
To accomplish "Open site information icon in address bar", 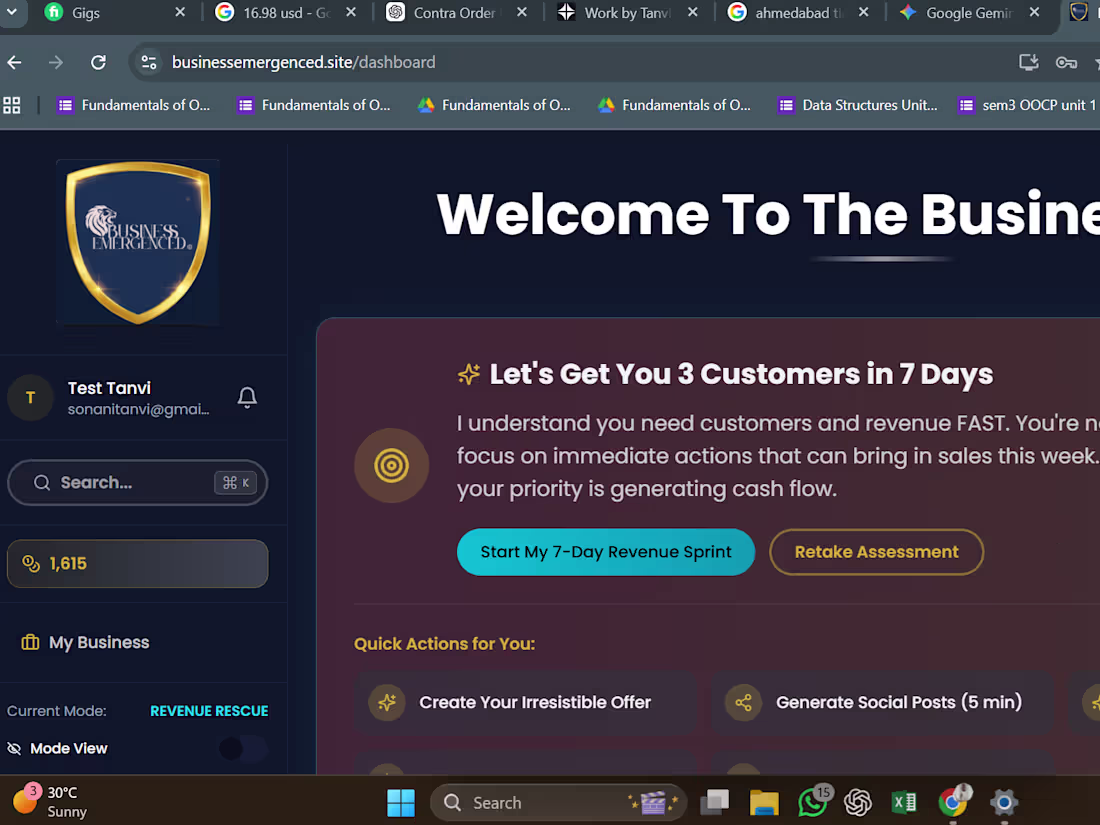I will pyautogui.click(x=149, y=62).
